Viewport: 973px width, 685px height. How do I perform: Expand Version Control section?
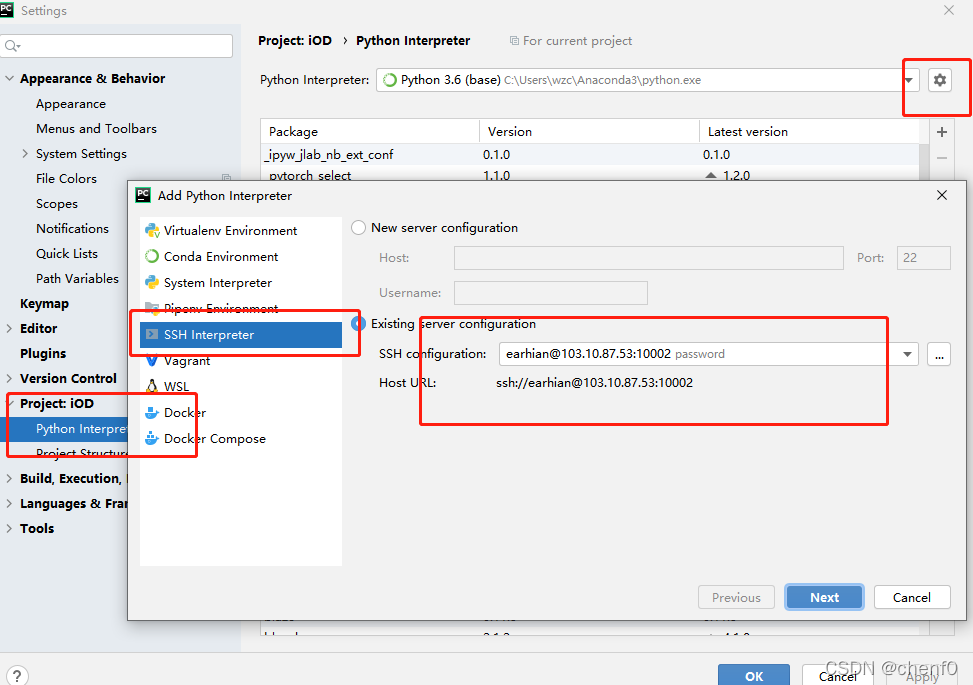pos(9,378)
